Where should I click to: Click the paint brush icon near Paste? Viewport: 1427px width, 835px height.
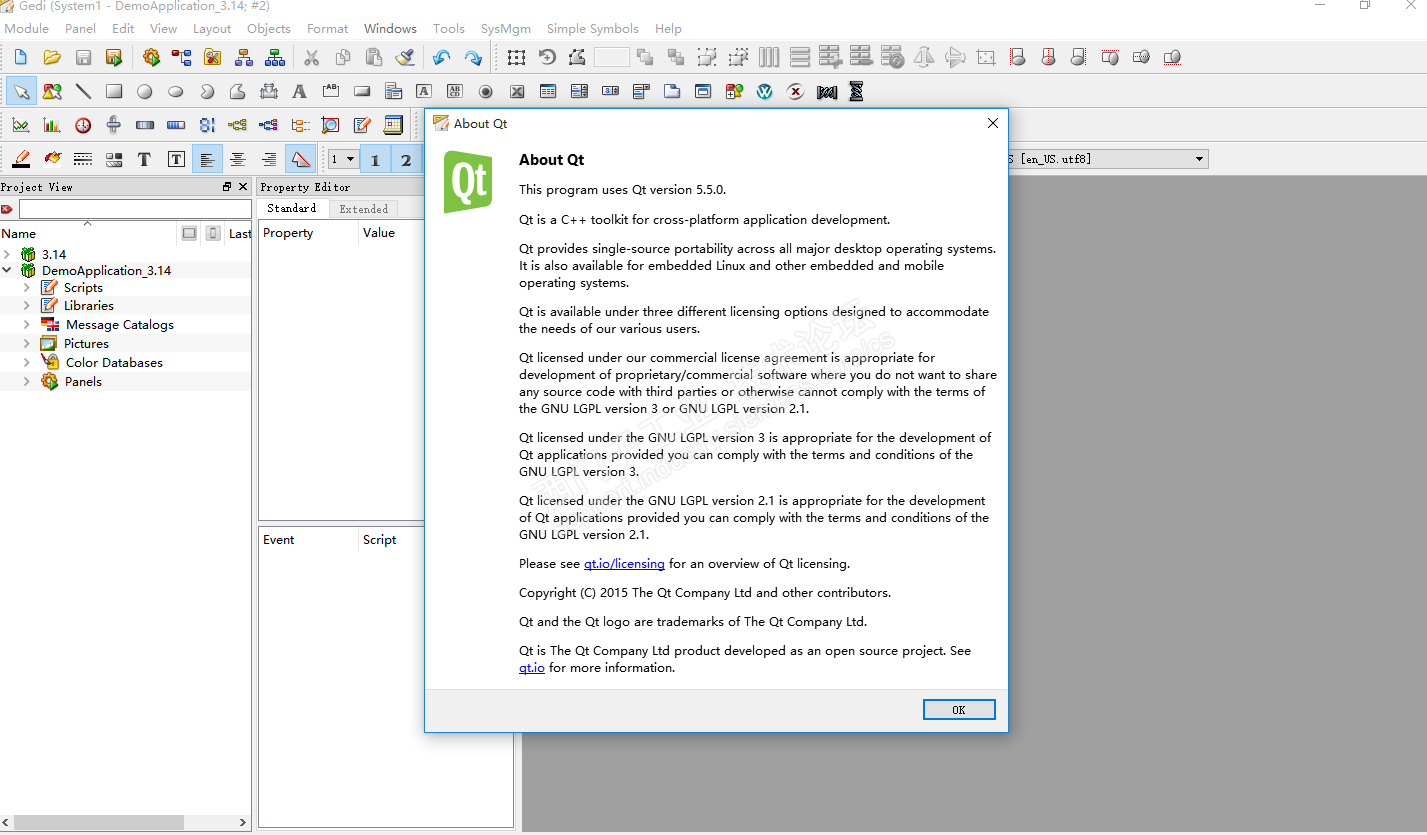coord(405,57)
